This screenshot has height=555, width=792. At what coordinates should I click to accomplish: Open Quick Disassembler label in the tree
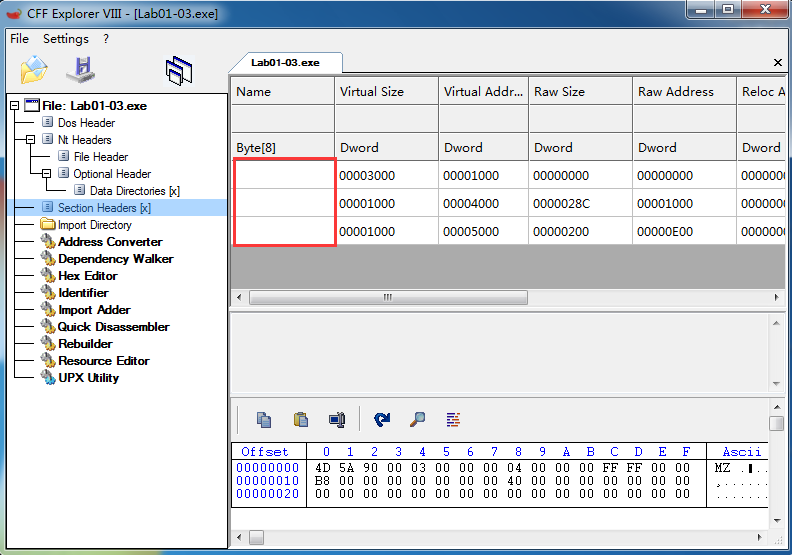point(113,327)
